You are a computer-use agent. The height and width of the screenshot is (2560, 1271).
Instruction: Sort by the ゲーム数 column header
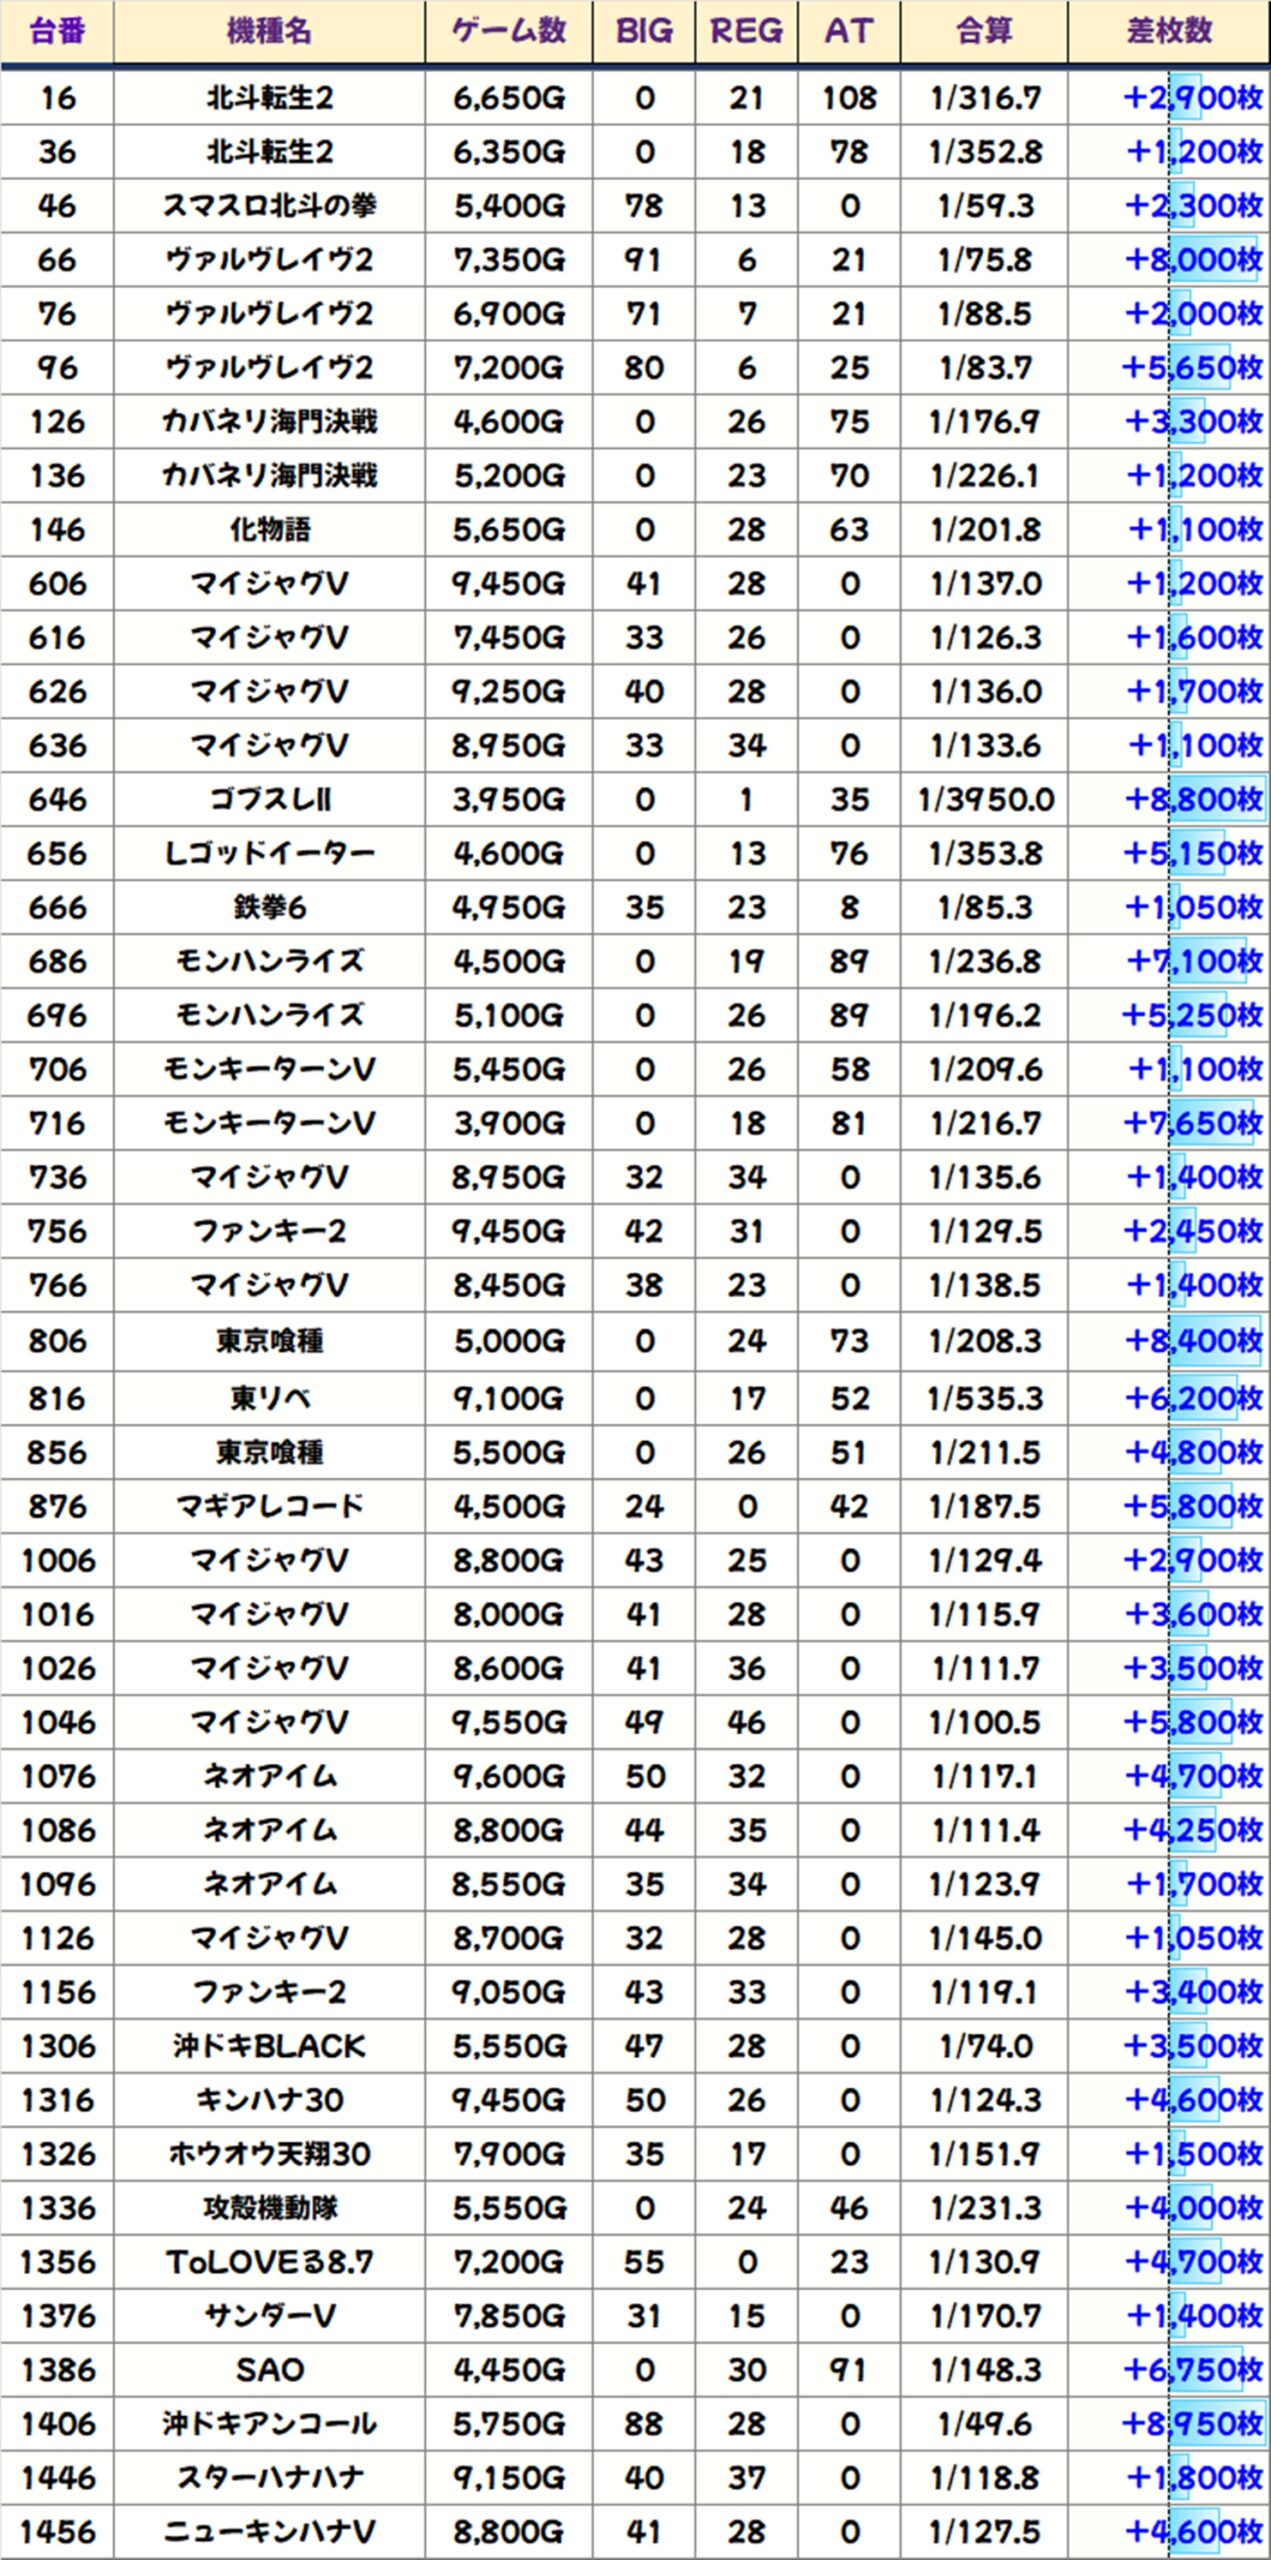508,32
